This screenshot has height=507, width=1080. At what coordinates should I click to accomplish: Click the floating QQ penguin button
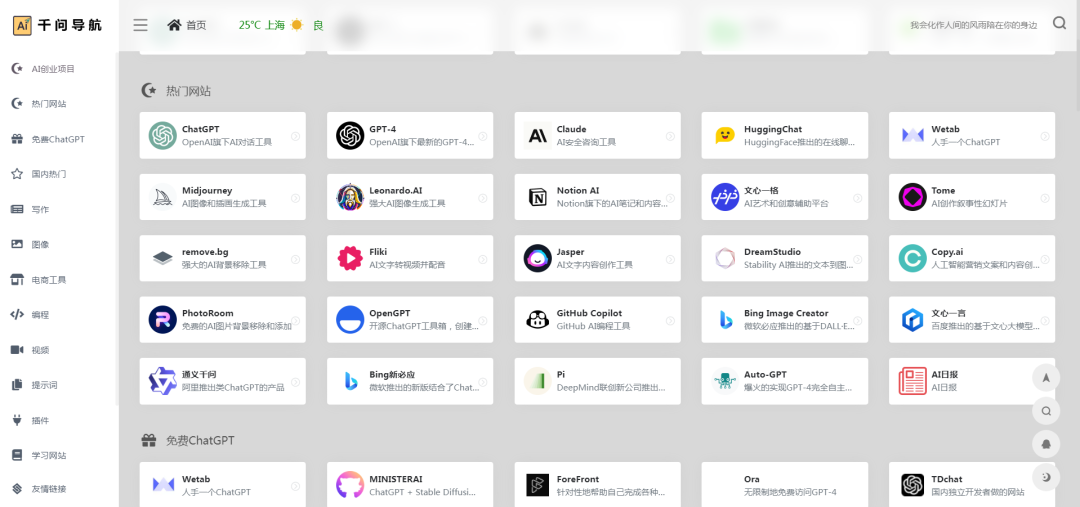1046,444
